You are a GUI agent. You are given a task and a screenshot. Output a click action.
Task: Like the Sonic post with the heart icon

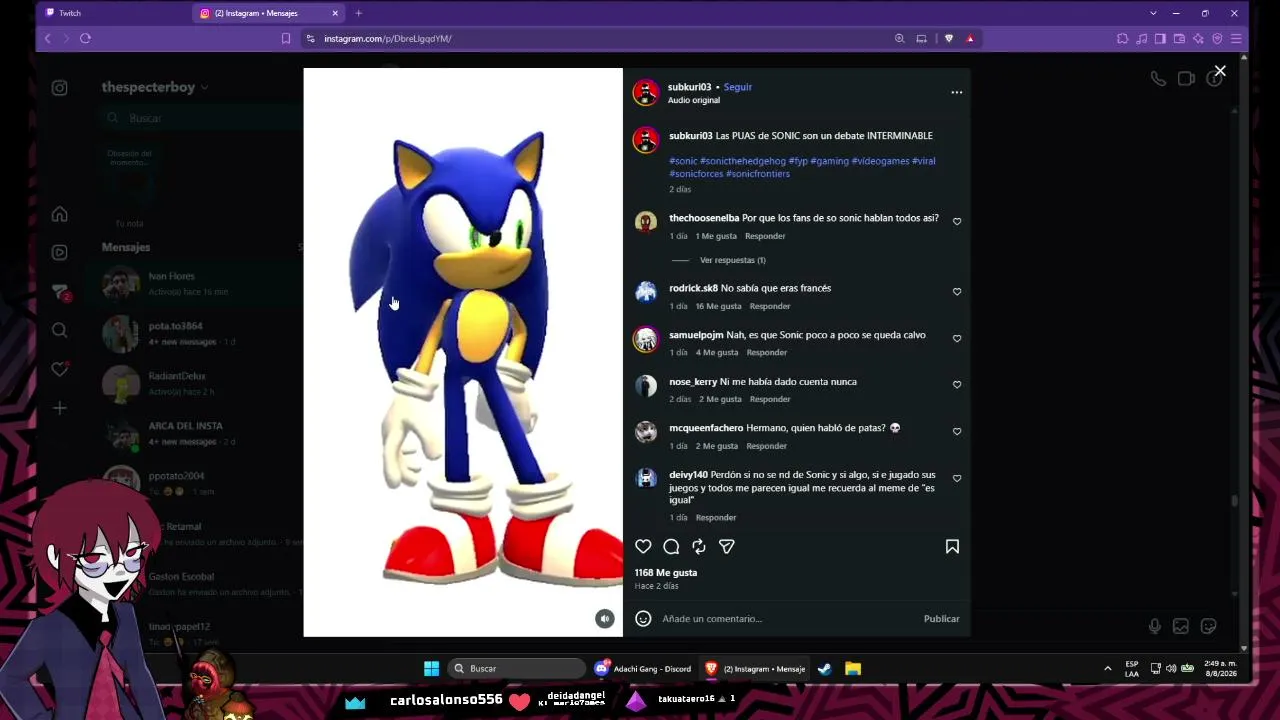[643, 547]
